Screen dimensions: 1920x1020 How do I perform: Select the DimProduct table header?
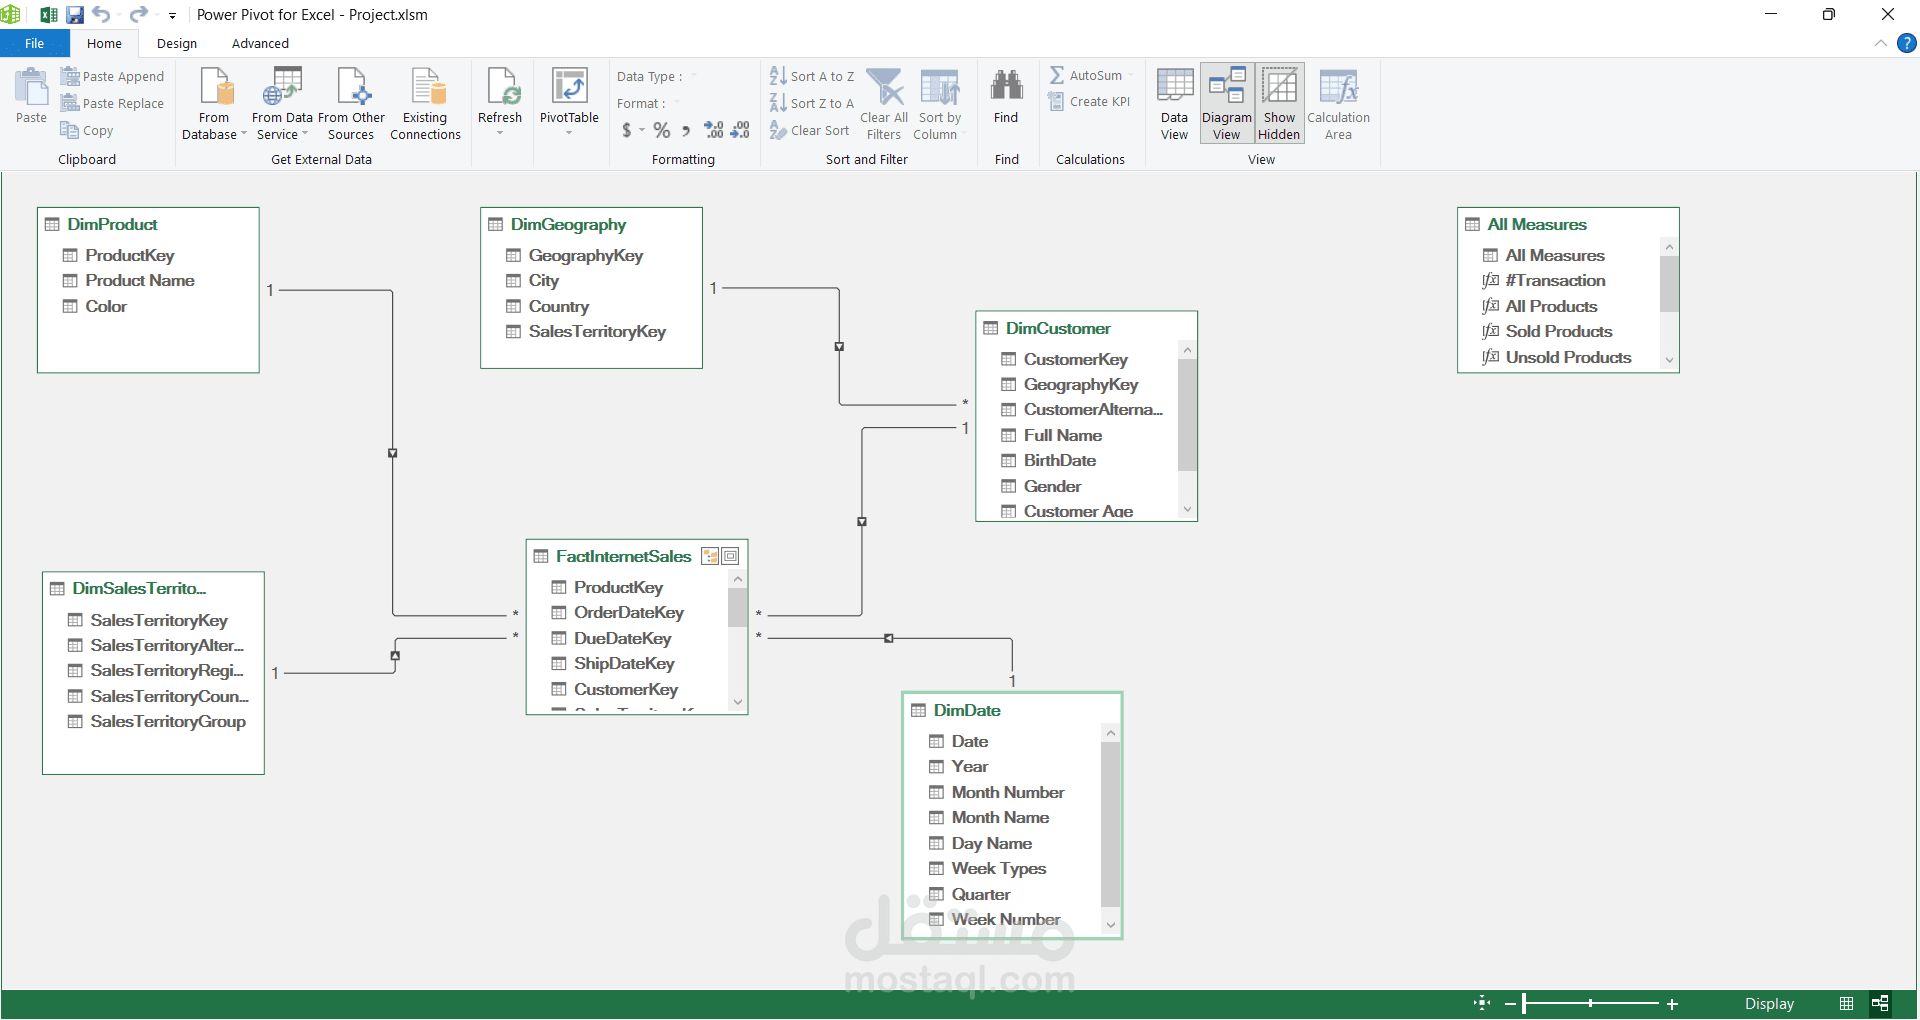148,224
